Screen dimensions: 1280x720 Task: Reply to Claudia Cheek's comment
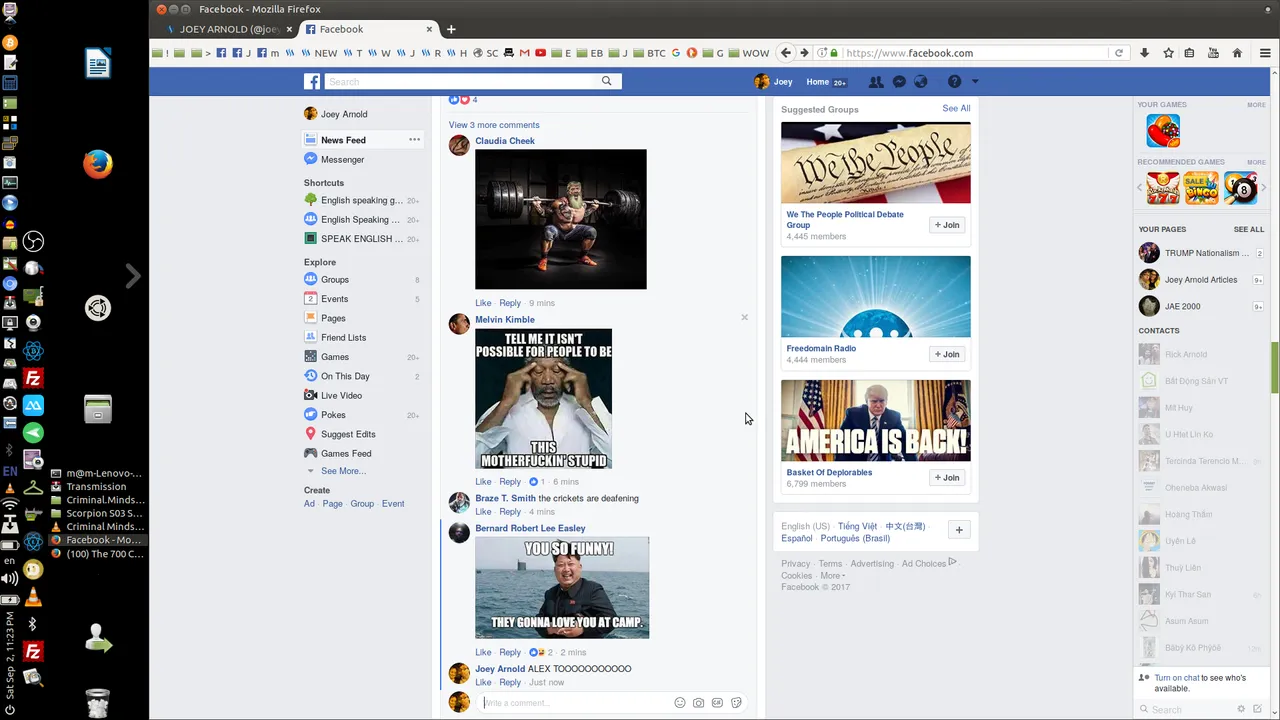point(510,303)
